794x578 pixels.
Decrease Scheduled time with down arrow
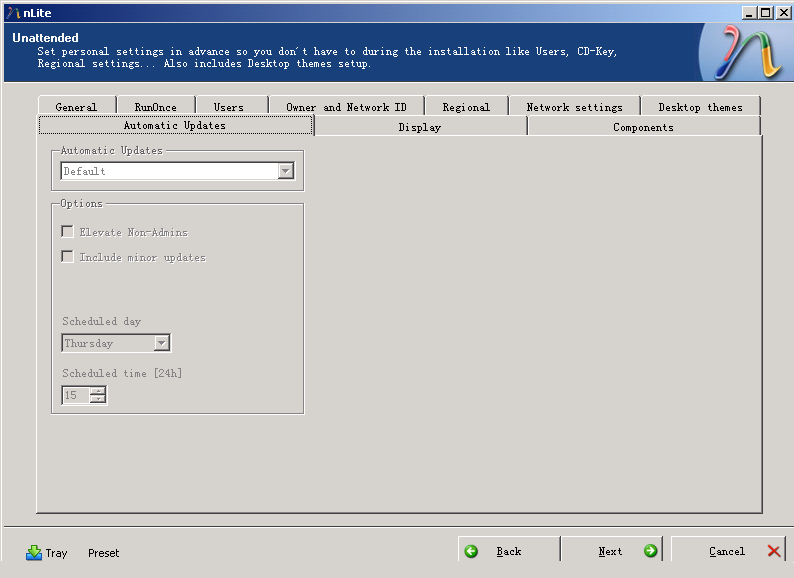coord(97,399)
